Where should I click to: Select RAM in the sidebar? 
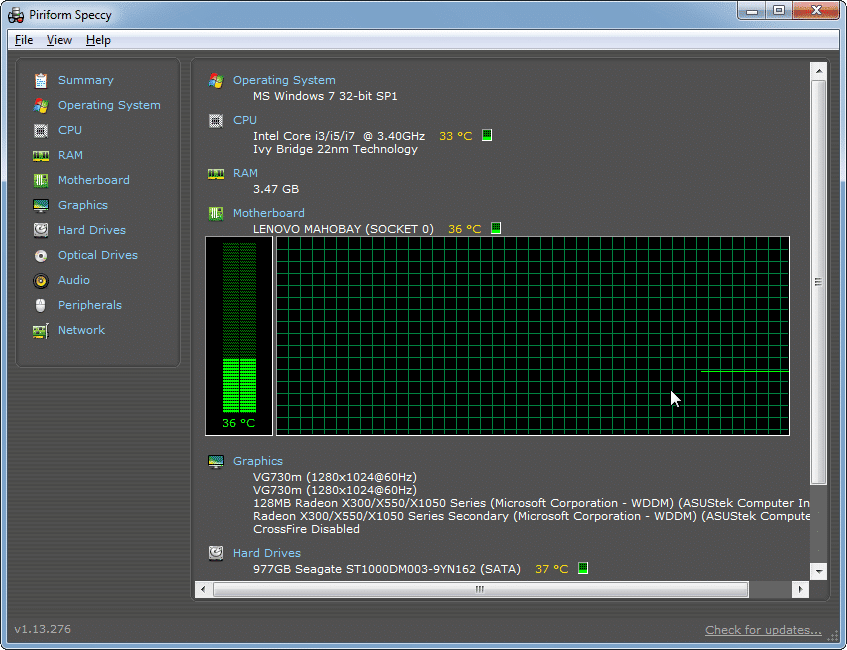70,155
